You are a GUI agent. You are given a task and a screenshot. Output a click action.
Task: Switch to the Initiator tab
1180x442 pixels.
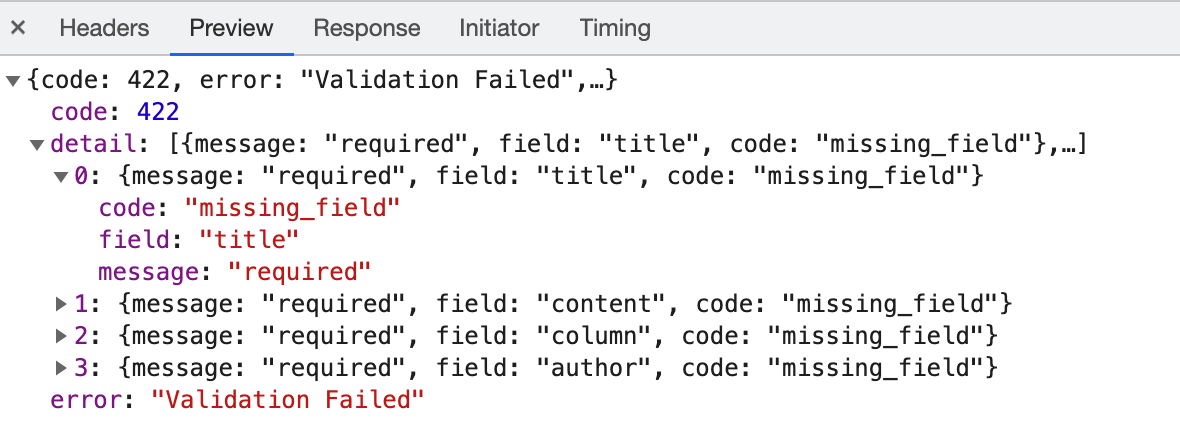click(499, 28)
